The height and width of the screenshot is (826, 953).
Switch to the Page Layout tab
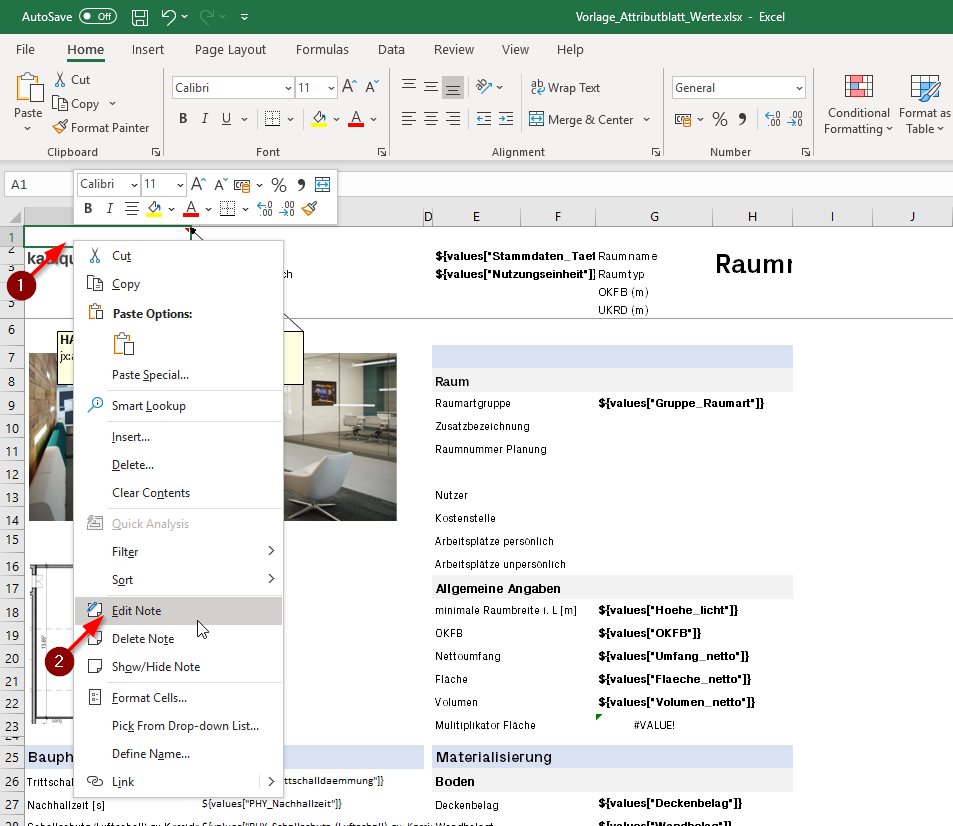[x=230, y=50]
